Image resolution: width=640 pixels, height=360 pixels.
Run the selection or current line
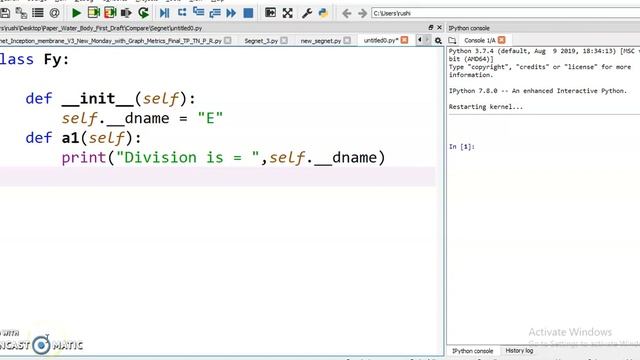pos(126,13)
